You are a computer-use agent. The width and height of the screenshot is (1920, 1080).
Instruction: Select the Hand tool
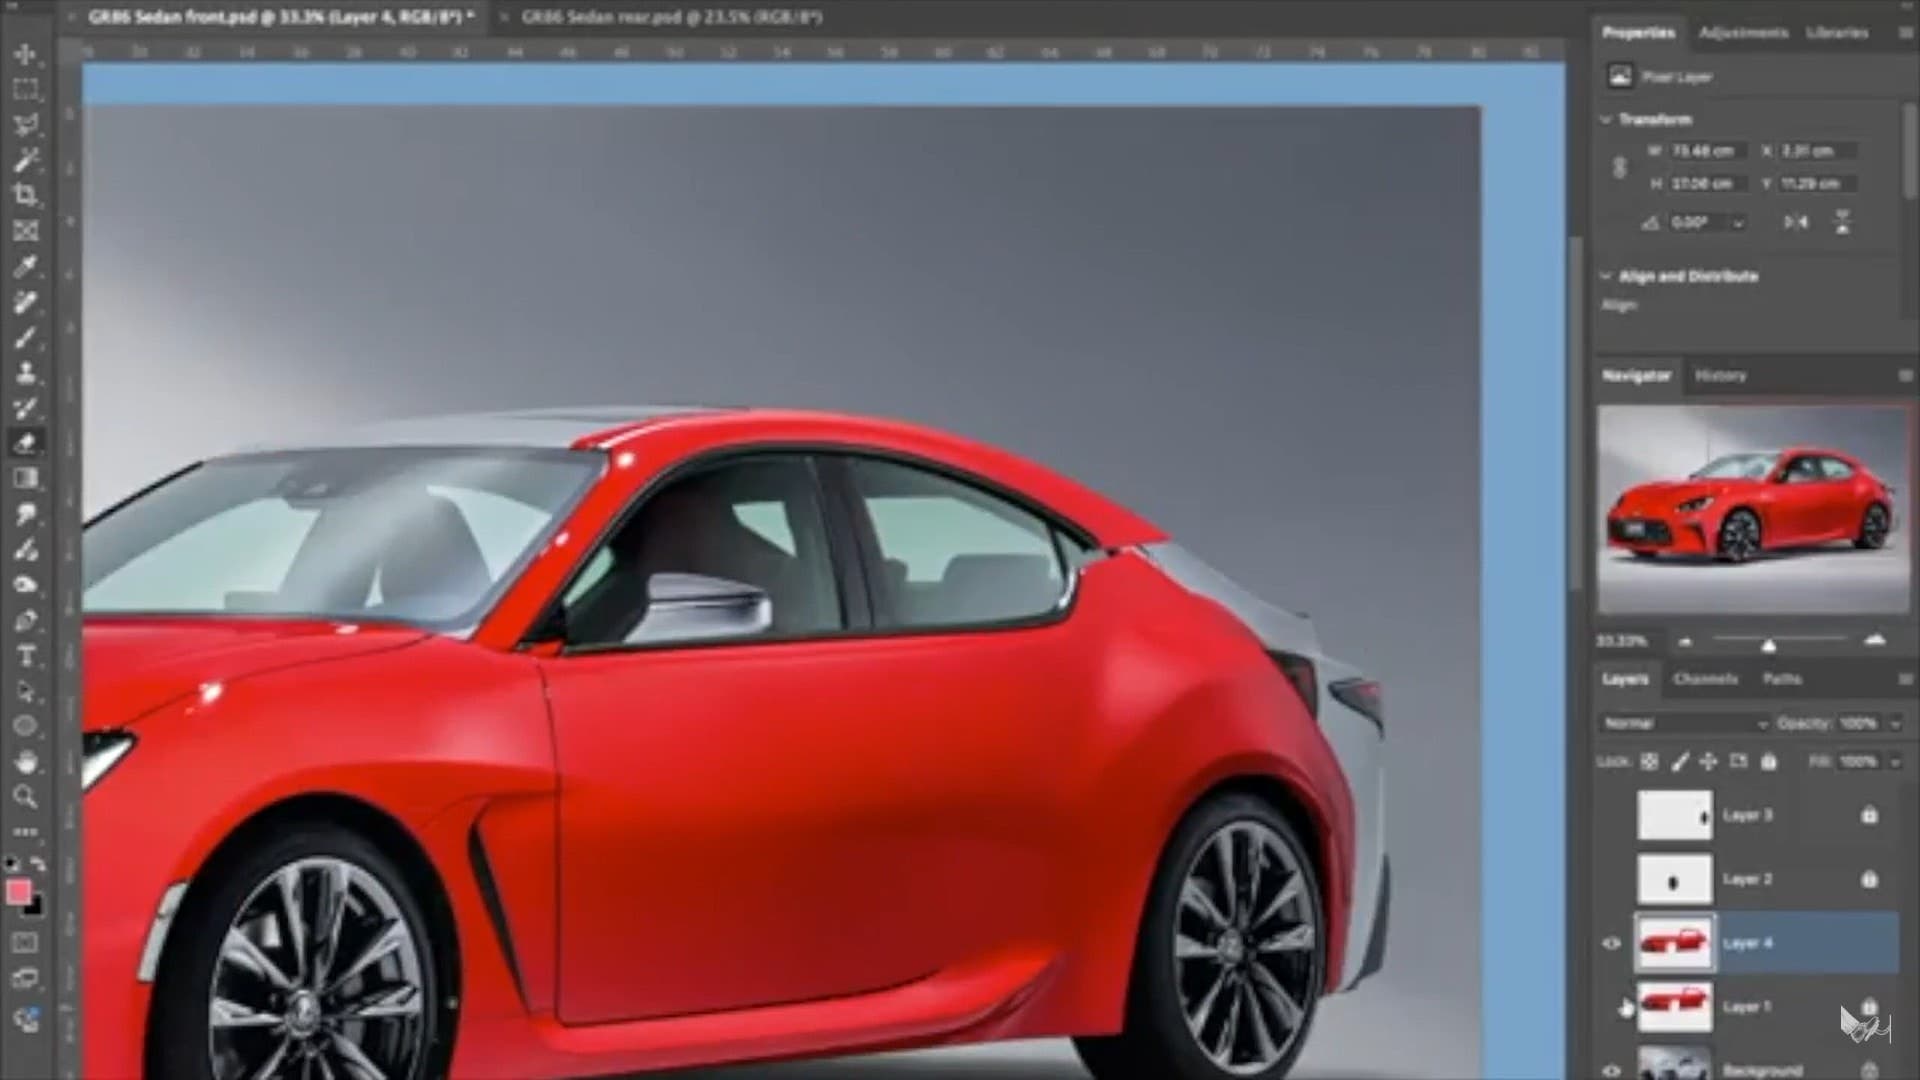(x=26, y=762)
